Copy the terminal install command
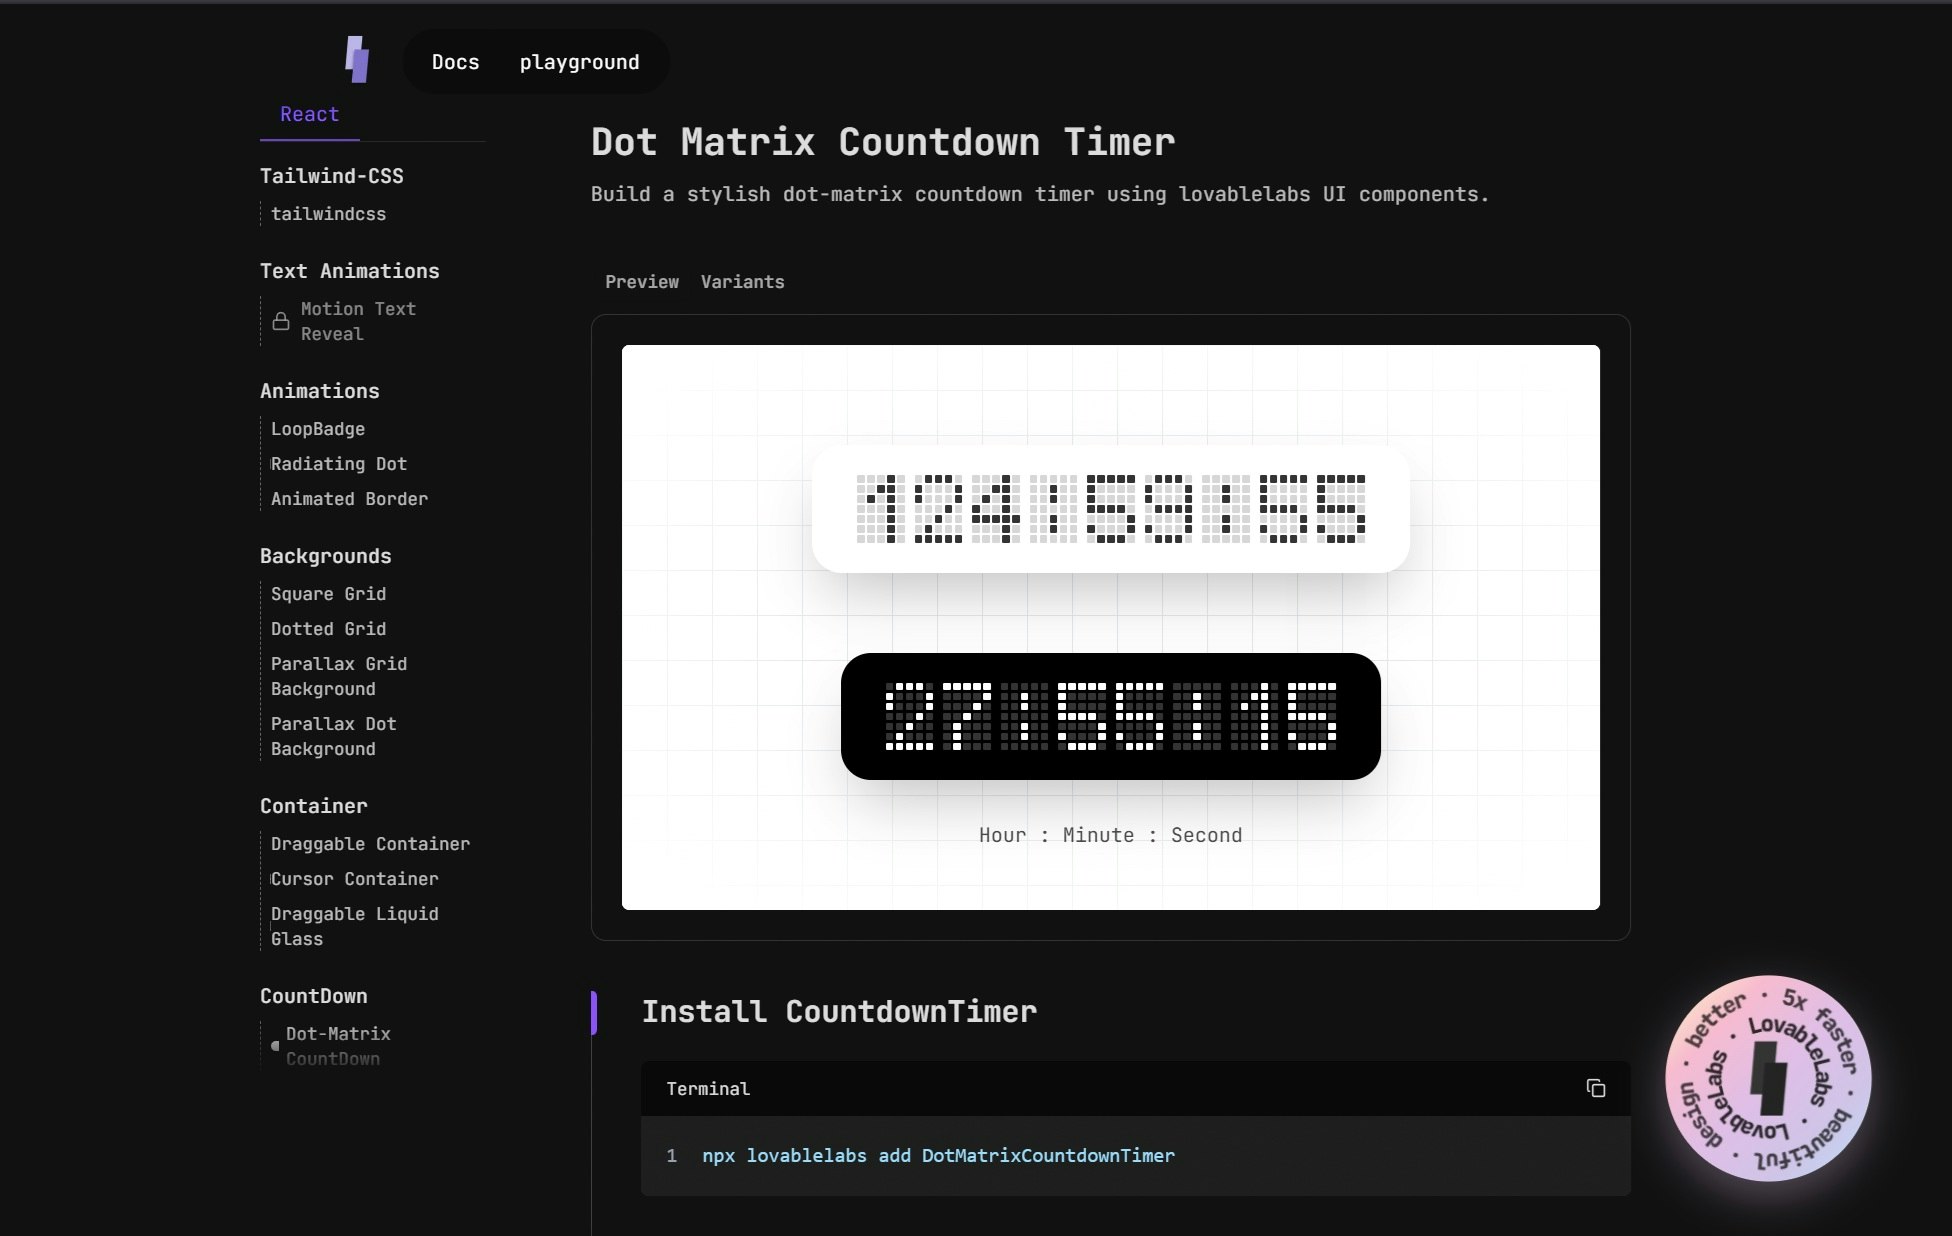 pos(1595,1088)
